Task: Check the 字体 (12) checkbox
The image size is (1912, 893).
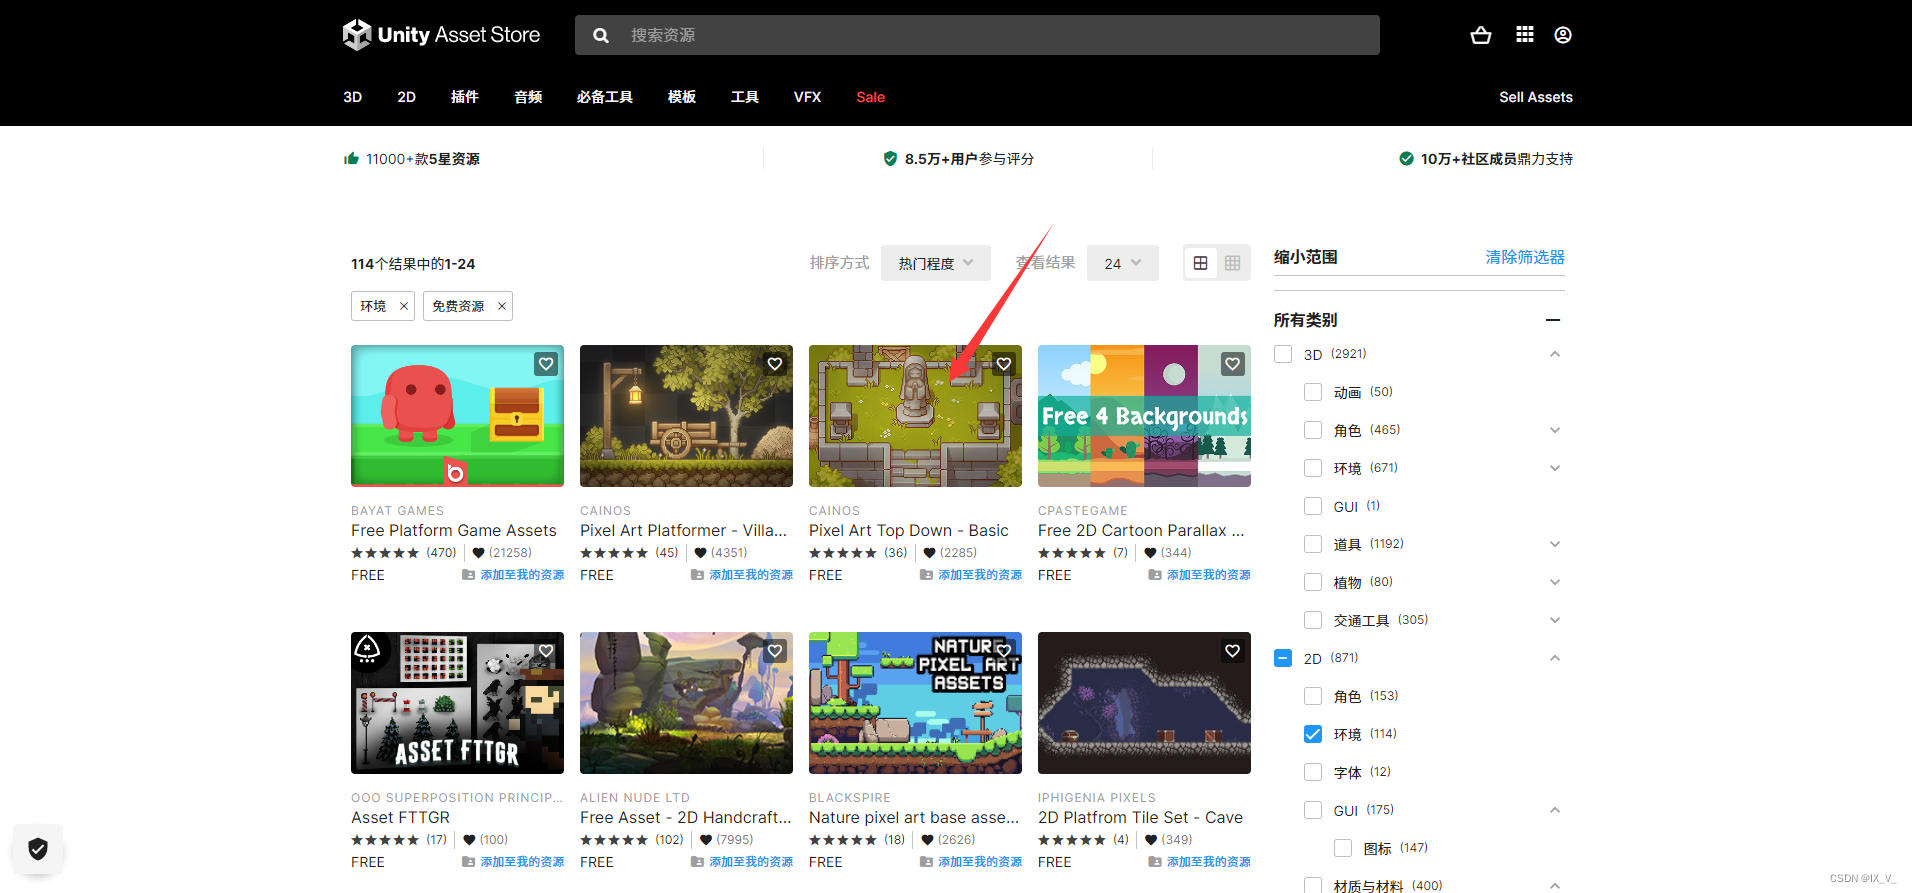Action: click(1313, 772)
